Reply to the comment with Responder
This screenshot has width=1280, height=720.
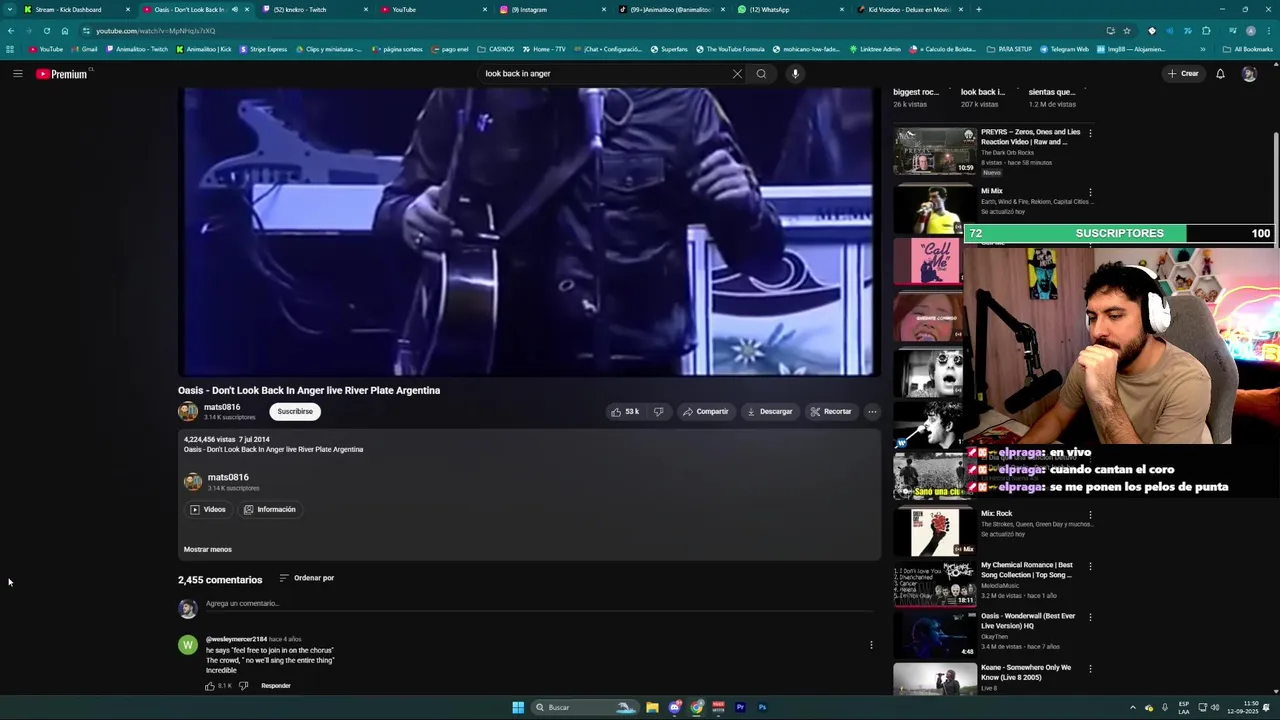(x=276, y=686)
